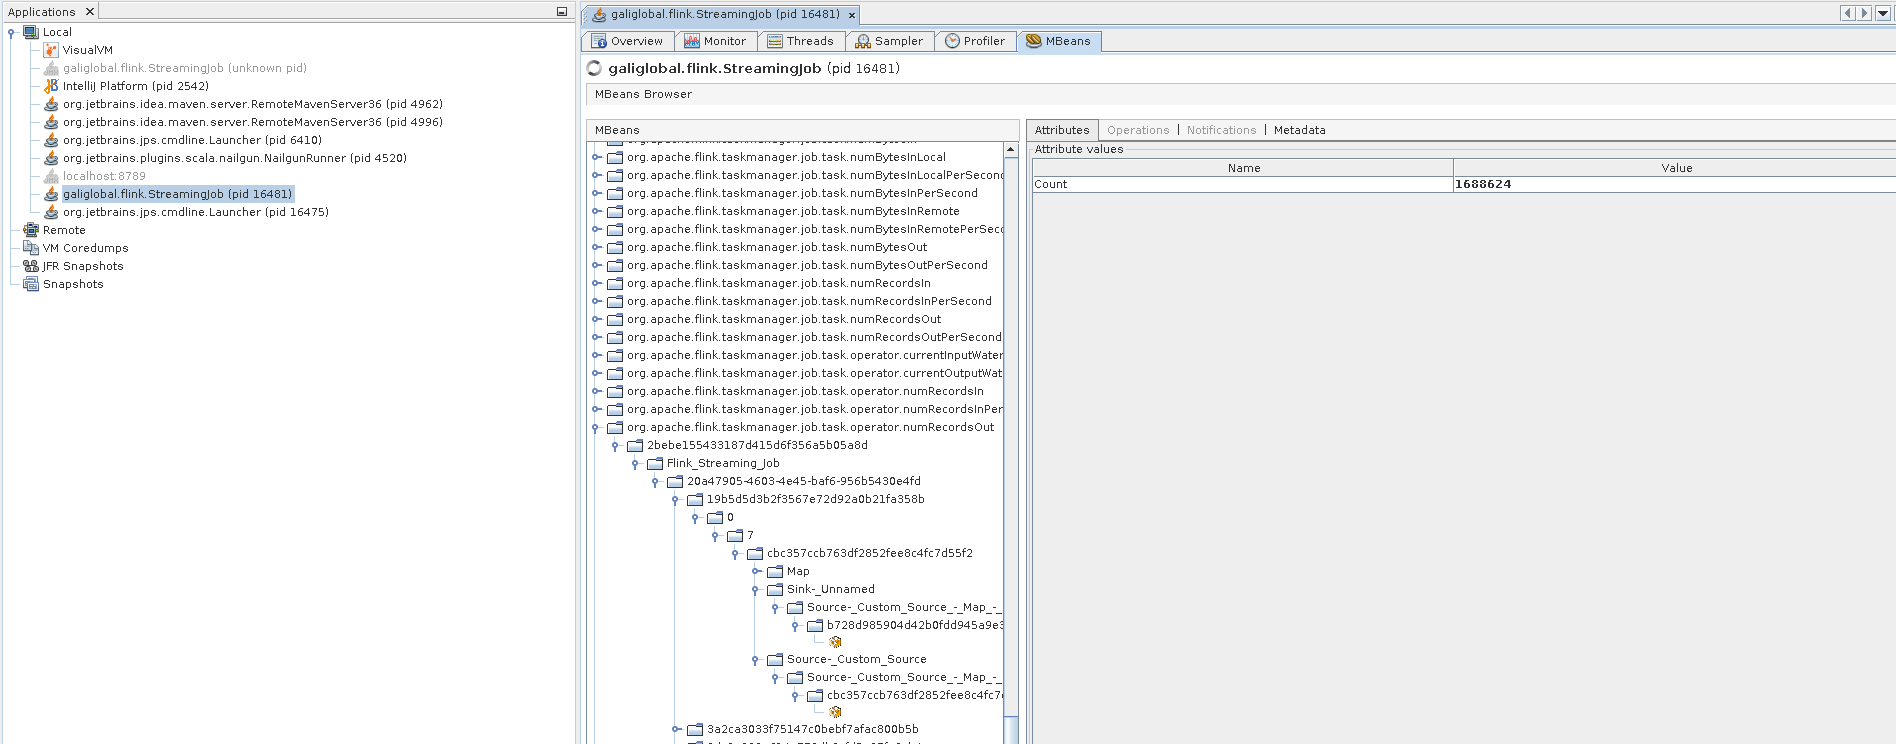Open the Threads tab

[x=800, y=41]
